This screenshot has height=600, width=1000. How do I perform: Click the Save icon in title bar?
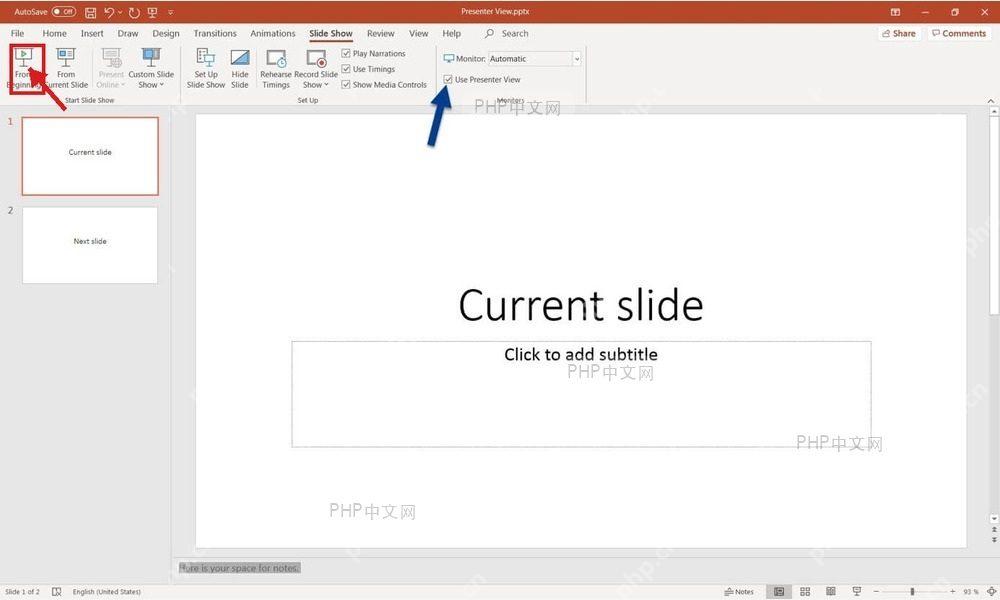tap(91, 12)
